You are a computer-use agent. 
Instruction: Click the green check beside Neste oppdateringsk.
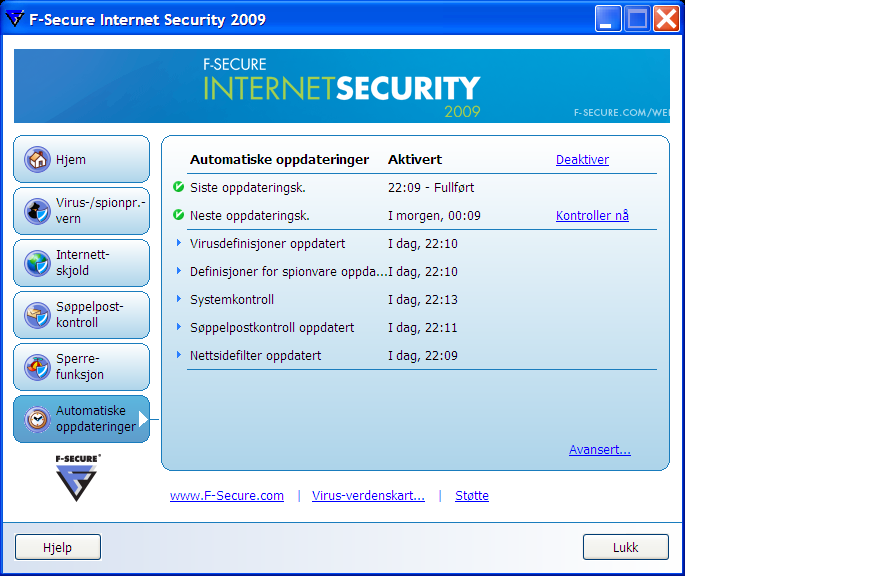[x=178, y=215]
